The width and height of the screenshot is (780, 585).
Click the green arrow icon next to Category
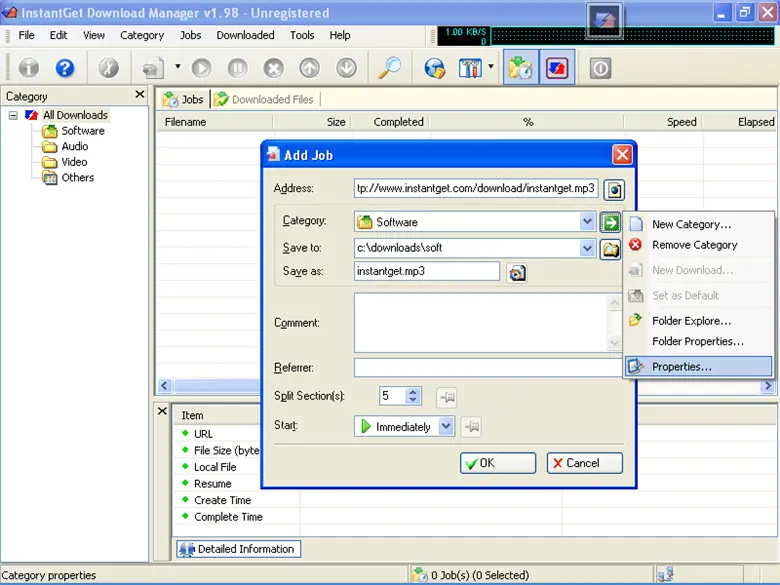coord(611,222)
